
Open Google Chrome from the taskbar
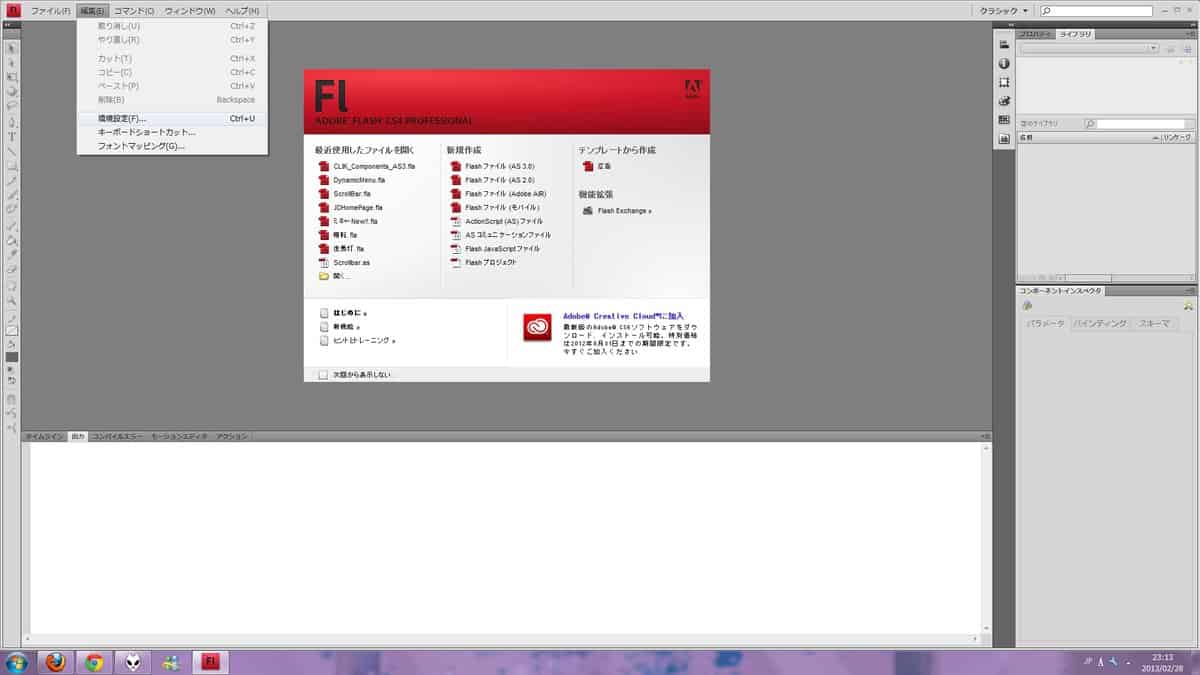[94, 662]
